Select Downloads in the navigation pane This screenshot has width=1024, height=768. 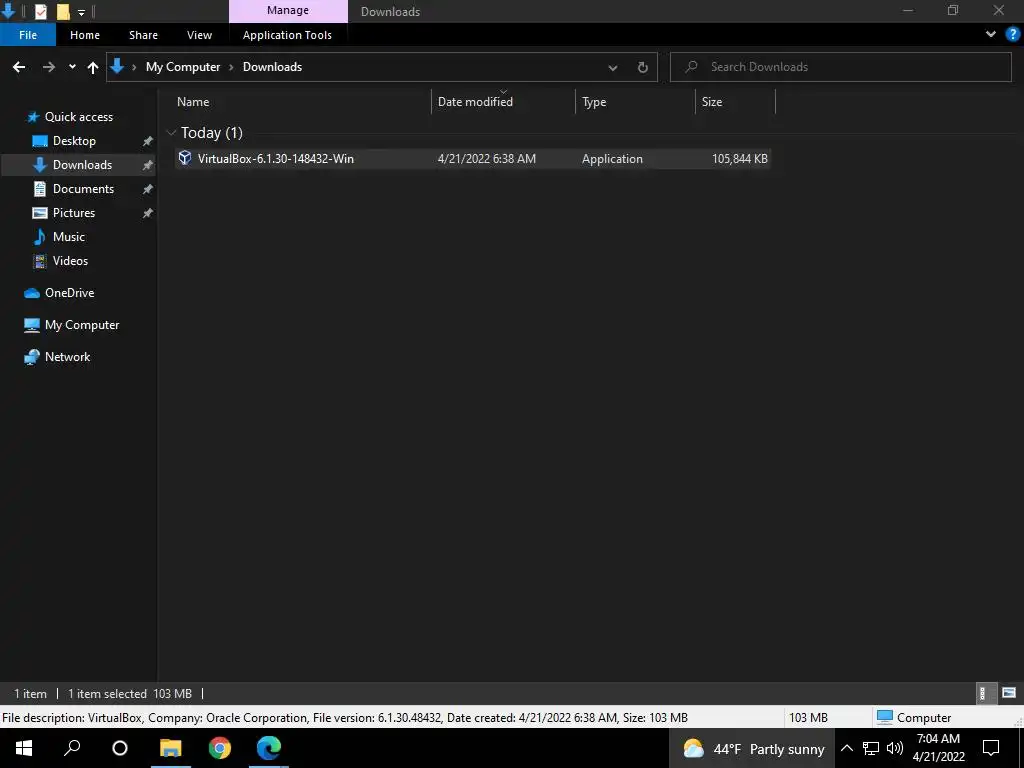(82, 165)
